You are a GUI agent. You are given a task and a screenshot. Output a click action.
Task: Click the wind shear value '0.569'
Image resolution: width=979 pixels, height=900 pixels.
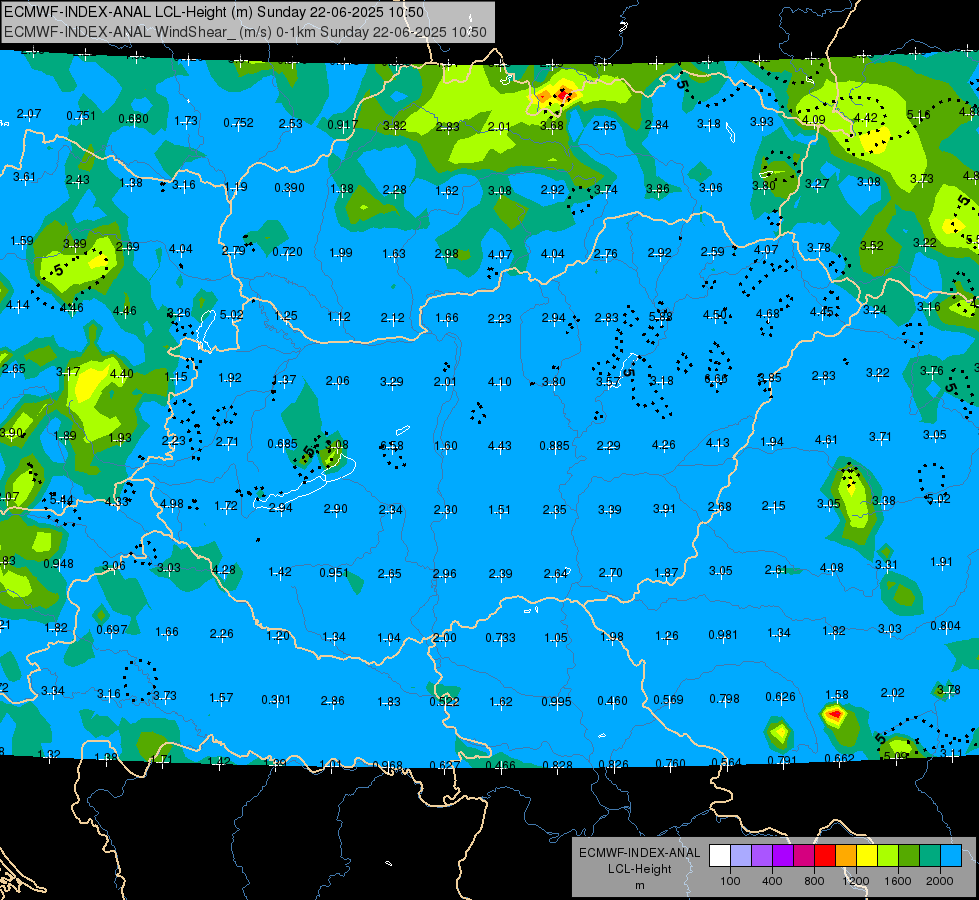[668, 700]
